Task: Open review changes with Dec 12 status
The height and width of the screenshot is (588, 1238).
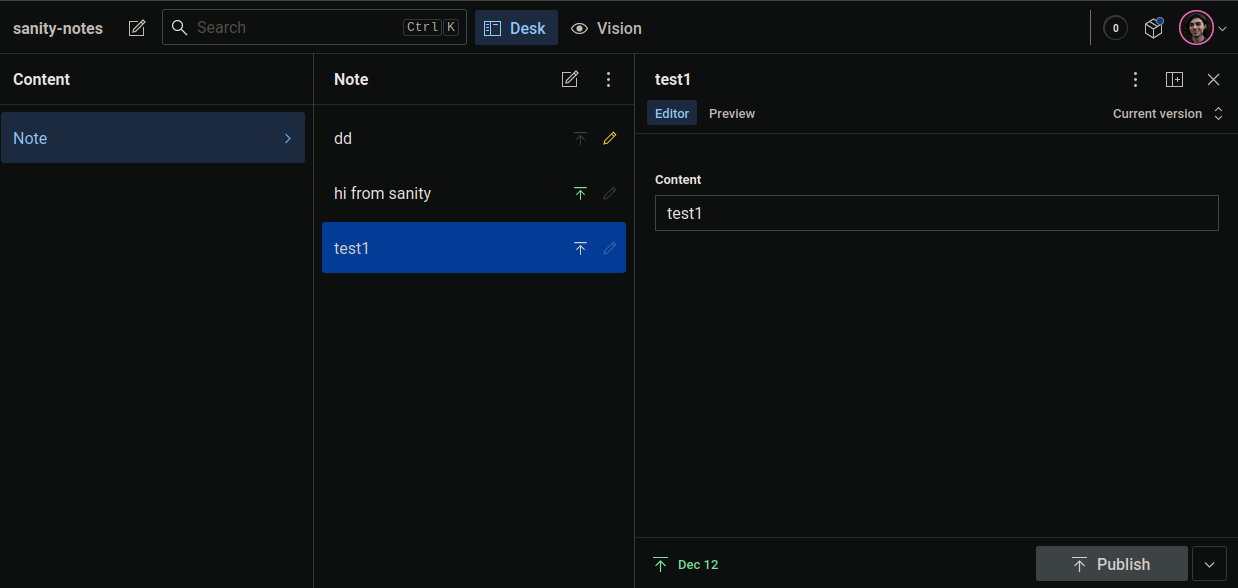Action: pos(686,564)
